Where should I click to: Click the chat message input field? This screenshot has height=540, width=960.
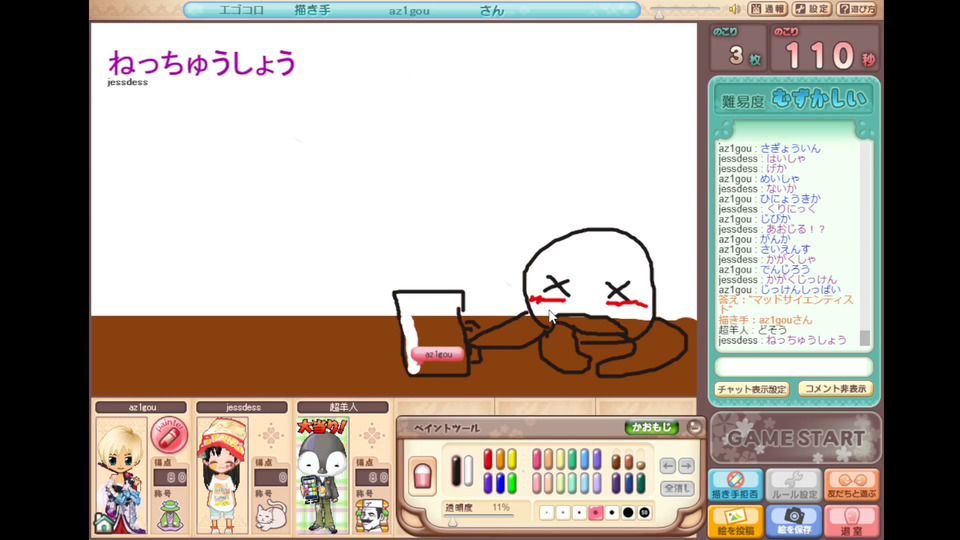point(793,367)
